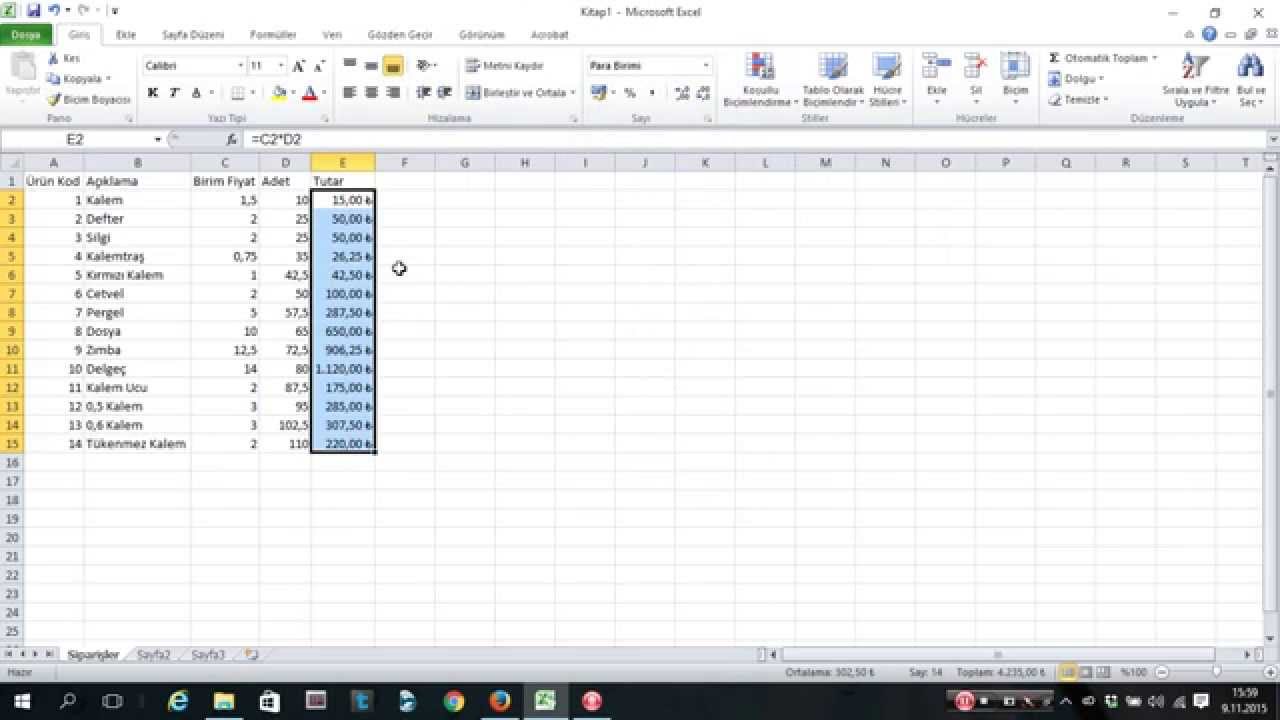The height and width of the screenshot is (720, 1280).
Task: Switch to the Formüller tab
Action: pyautogui.click(x=273, y=34)
